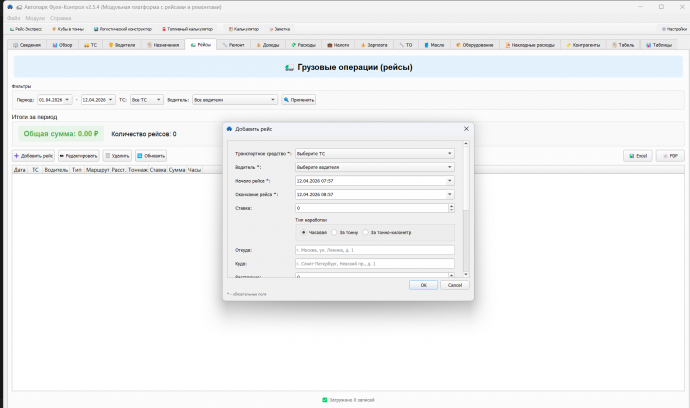Click OK in the Добавить рейс dialog
Viewport: 690px width, 408px height.
click(x=423, y=285)
